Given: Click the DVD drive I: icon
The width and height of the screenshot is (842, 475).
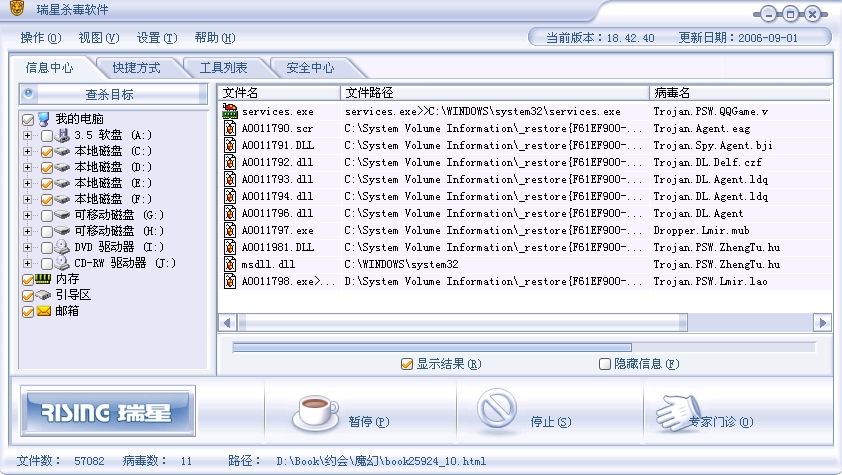Looking at the screenshot, I should pyautogui.click(x=62, y=247).
